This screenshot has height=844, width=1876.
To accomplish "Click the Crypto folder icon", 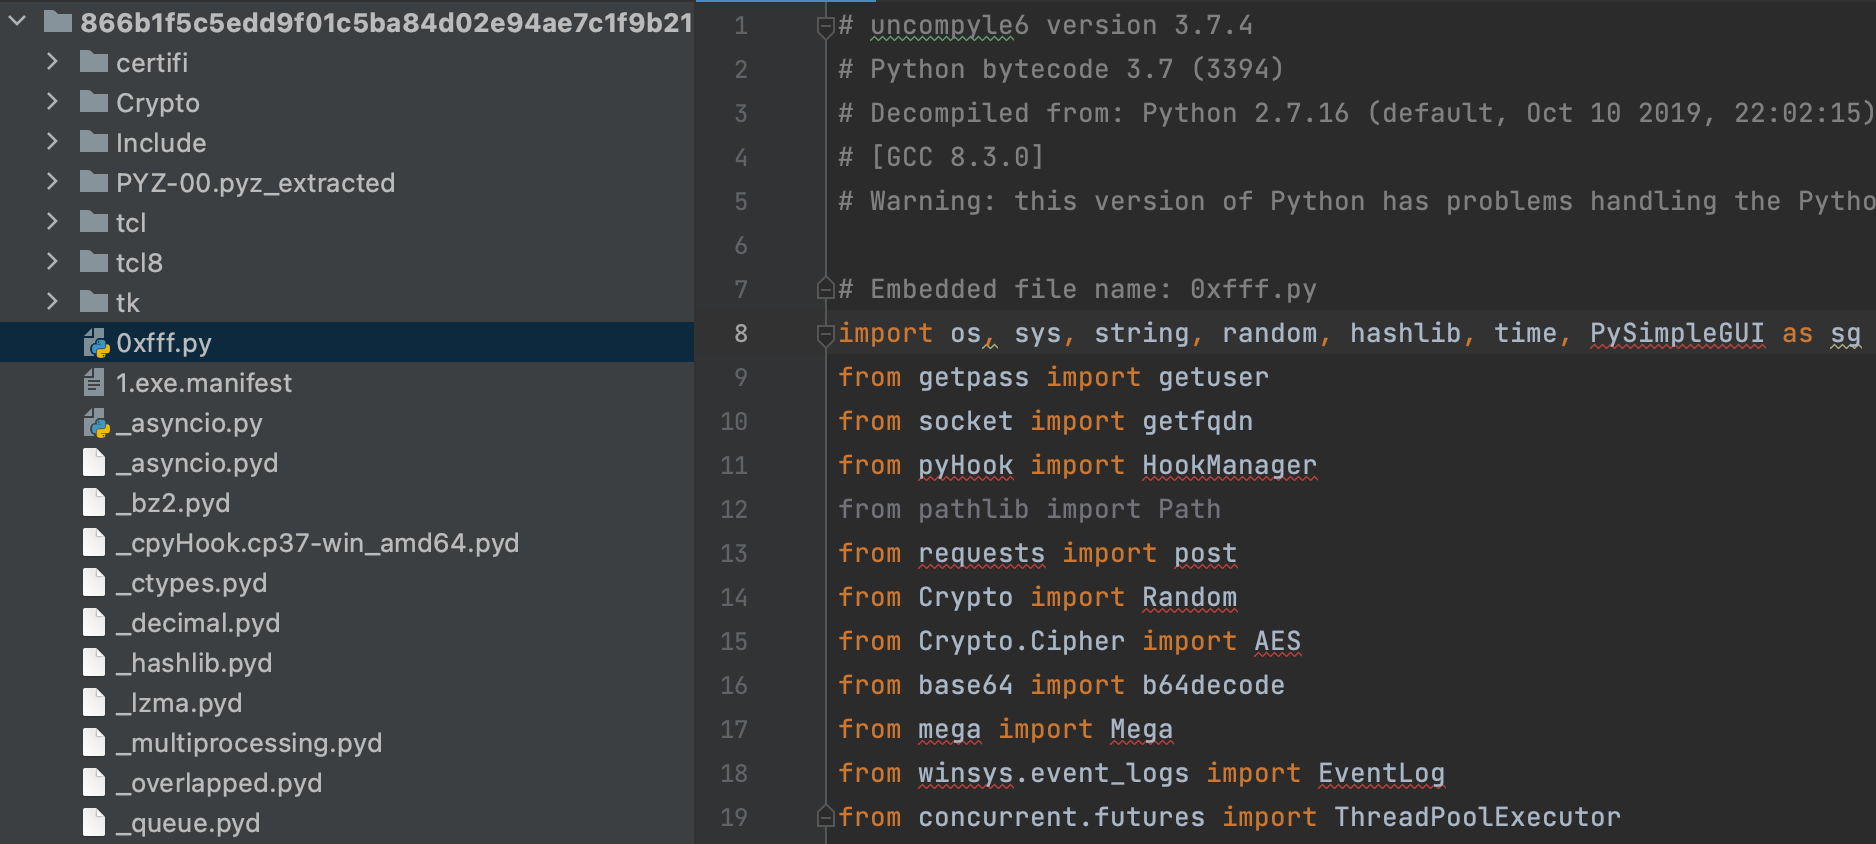I will (x=94, y=103).
